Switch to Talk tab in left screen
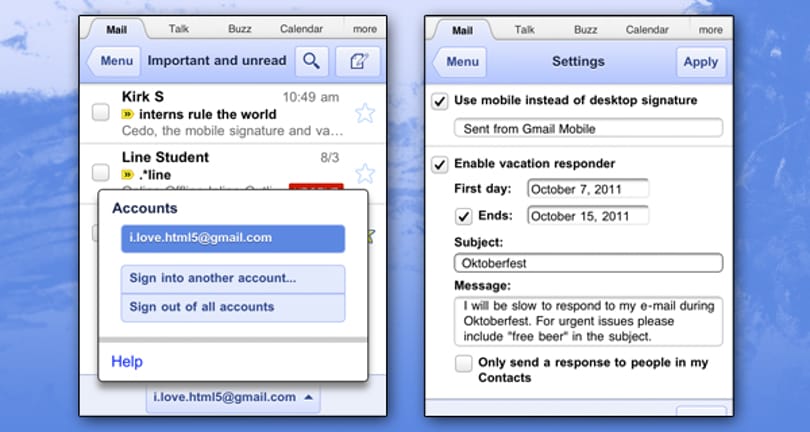 pyautogui.click(x=179, y=29)
